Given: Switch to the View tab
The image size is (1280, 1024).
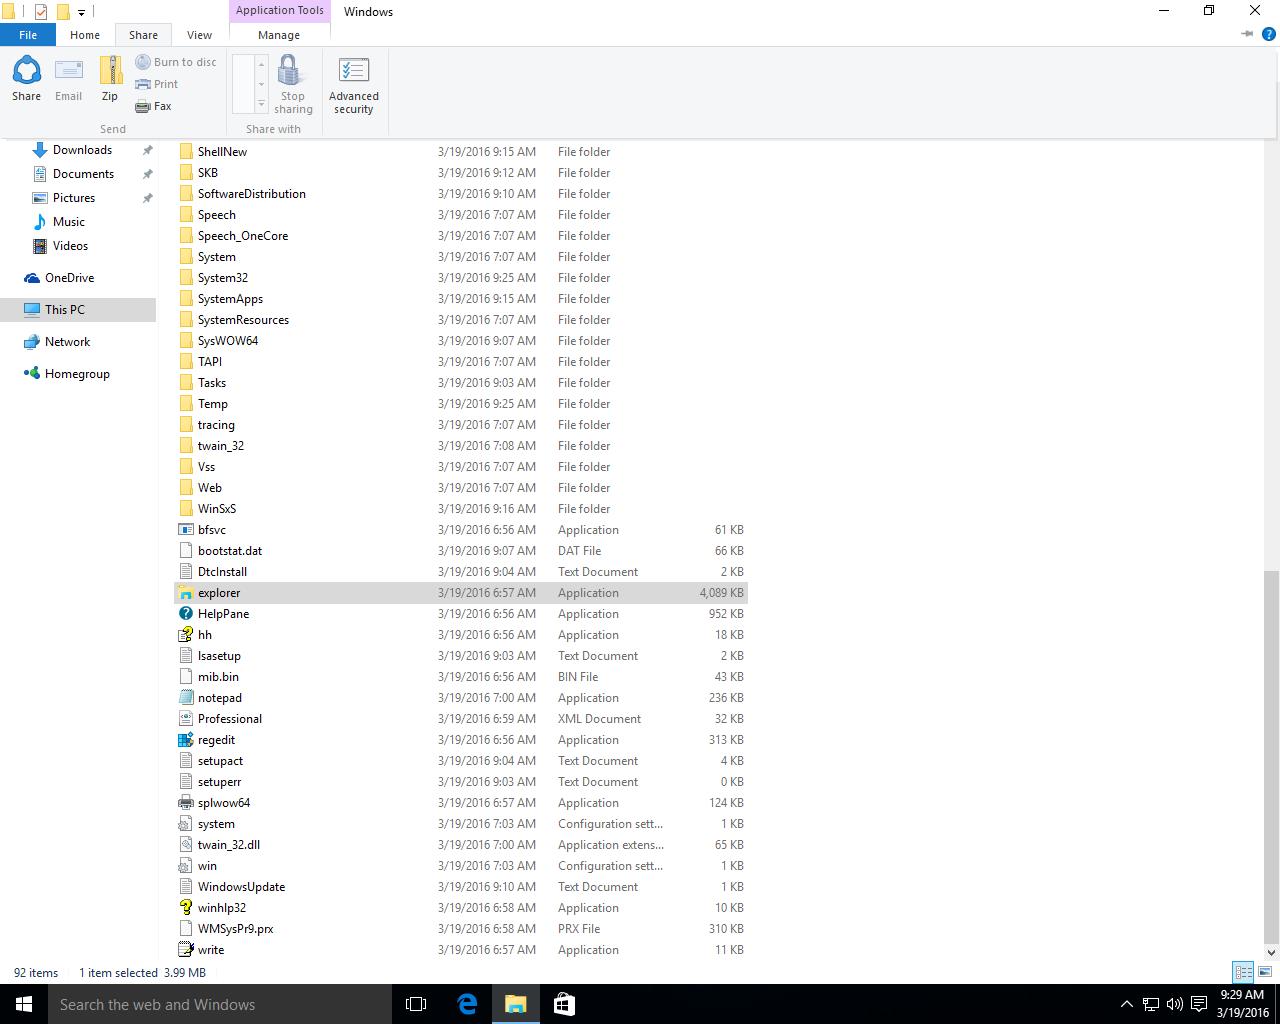Looking at the screenshot, I should click(x=199, y=35).
